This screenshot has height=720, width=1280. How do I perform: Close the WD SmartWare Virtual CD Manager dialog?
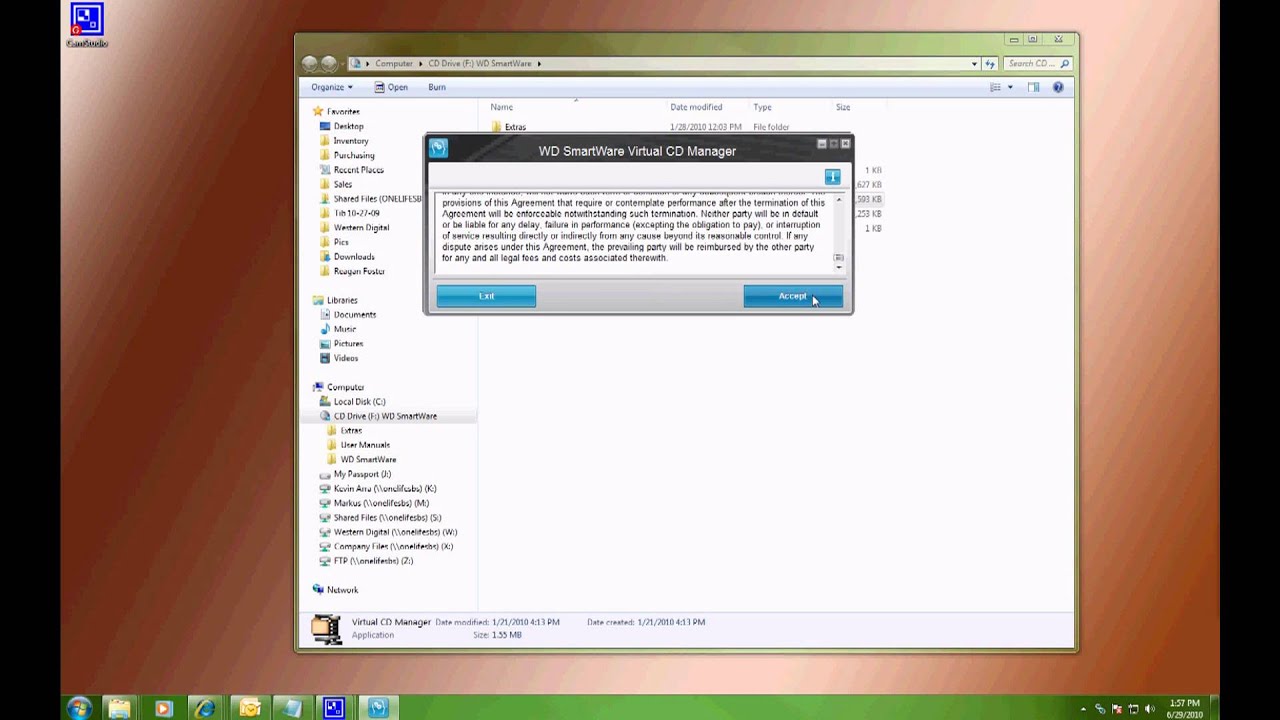[x=845, y=144]
